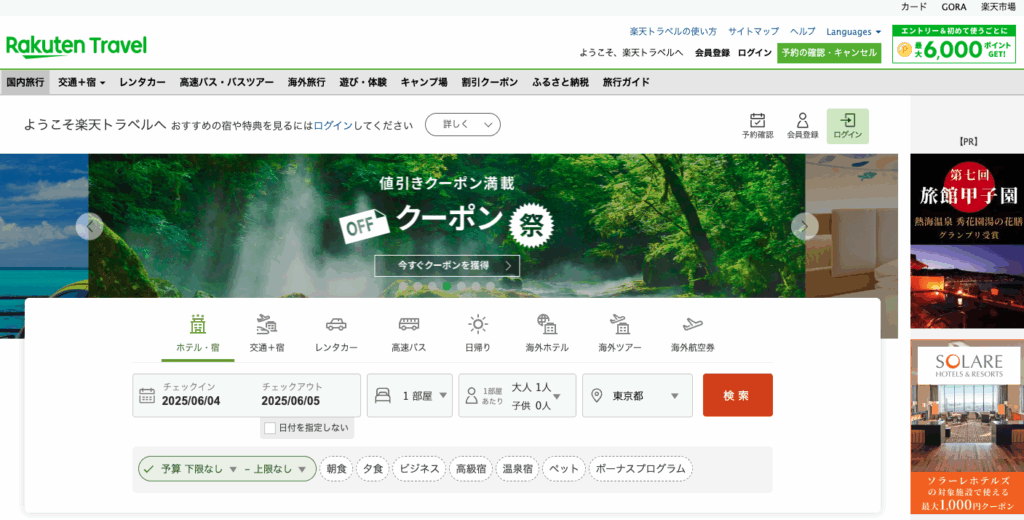The image size is (1024, 520).
Task: Click the チェックアウト date field
Action: coord(292,395)
